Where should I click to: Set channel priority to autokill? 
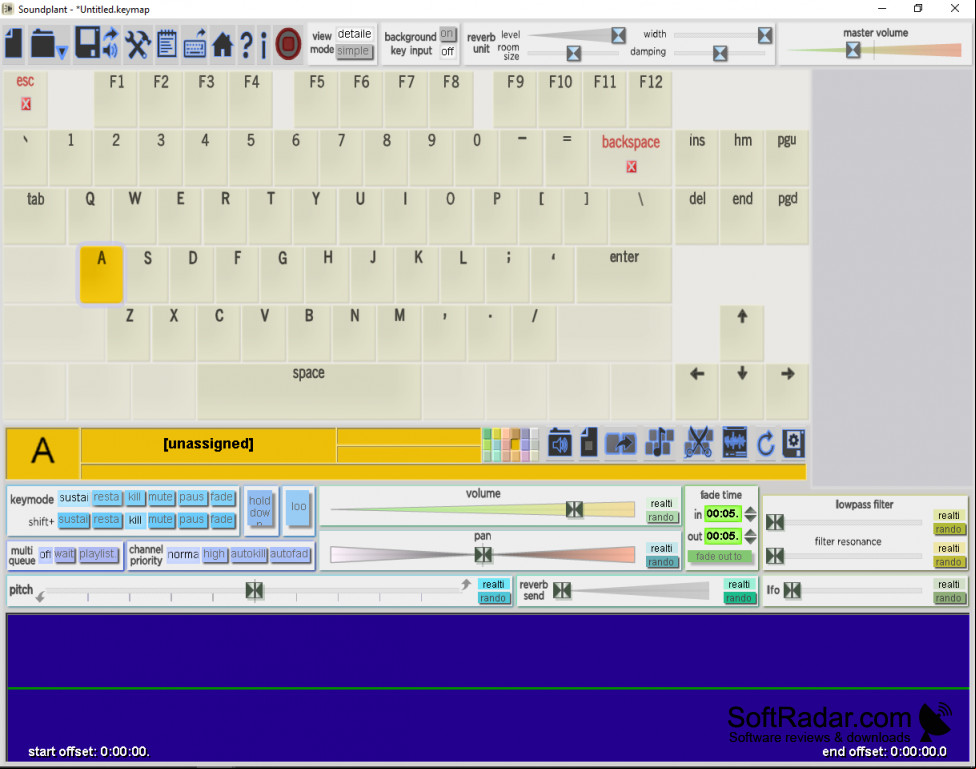point(248,554)
